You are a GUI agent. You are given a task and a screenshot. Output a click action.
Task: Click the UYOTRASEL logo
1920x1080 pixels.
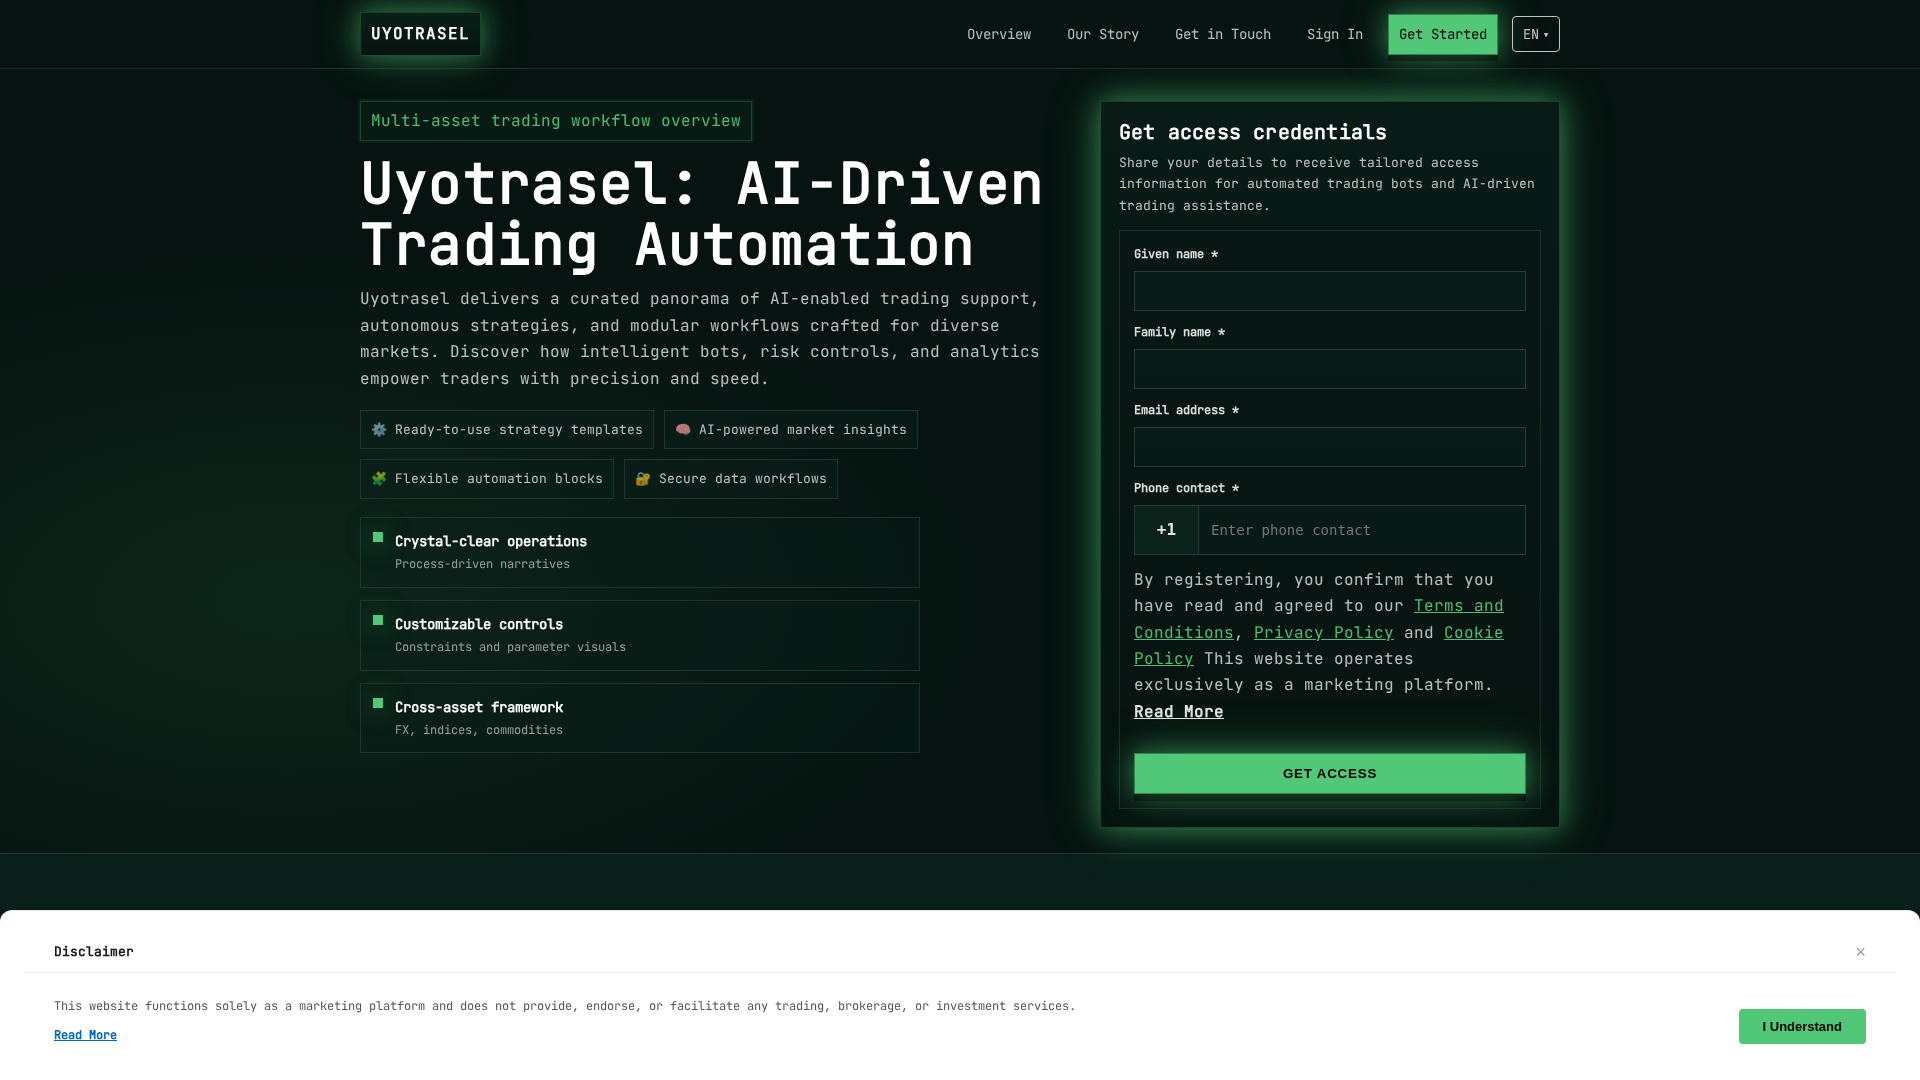point(420,34)
